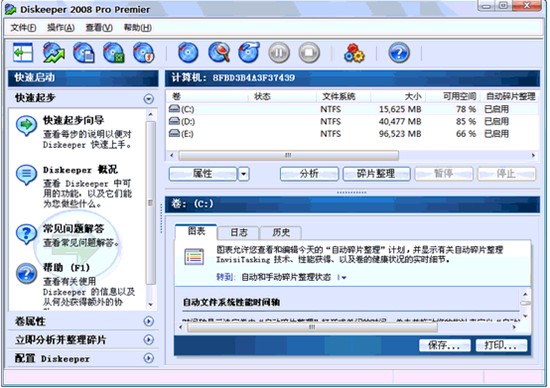Click the gray pause toolbar icon
Image resolution: width=550 pixels, height=388 pixels.
click(x=279, y=53)
